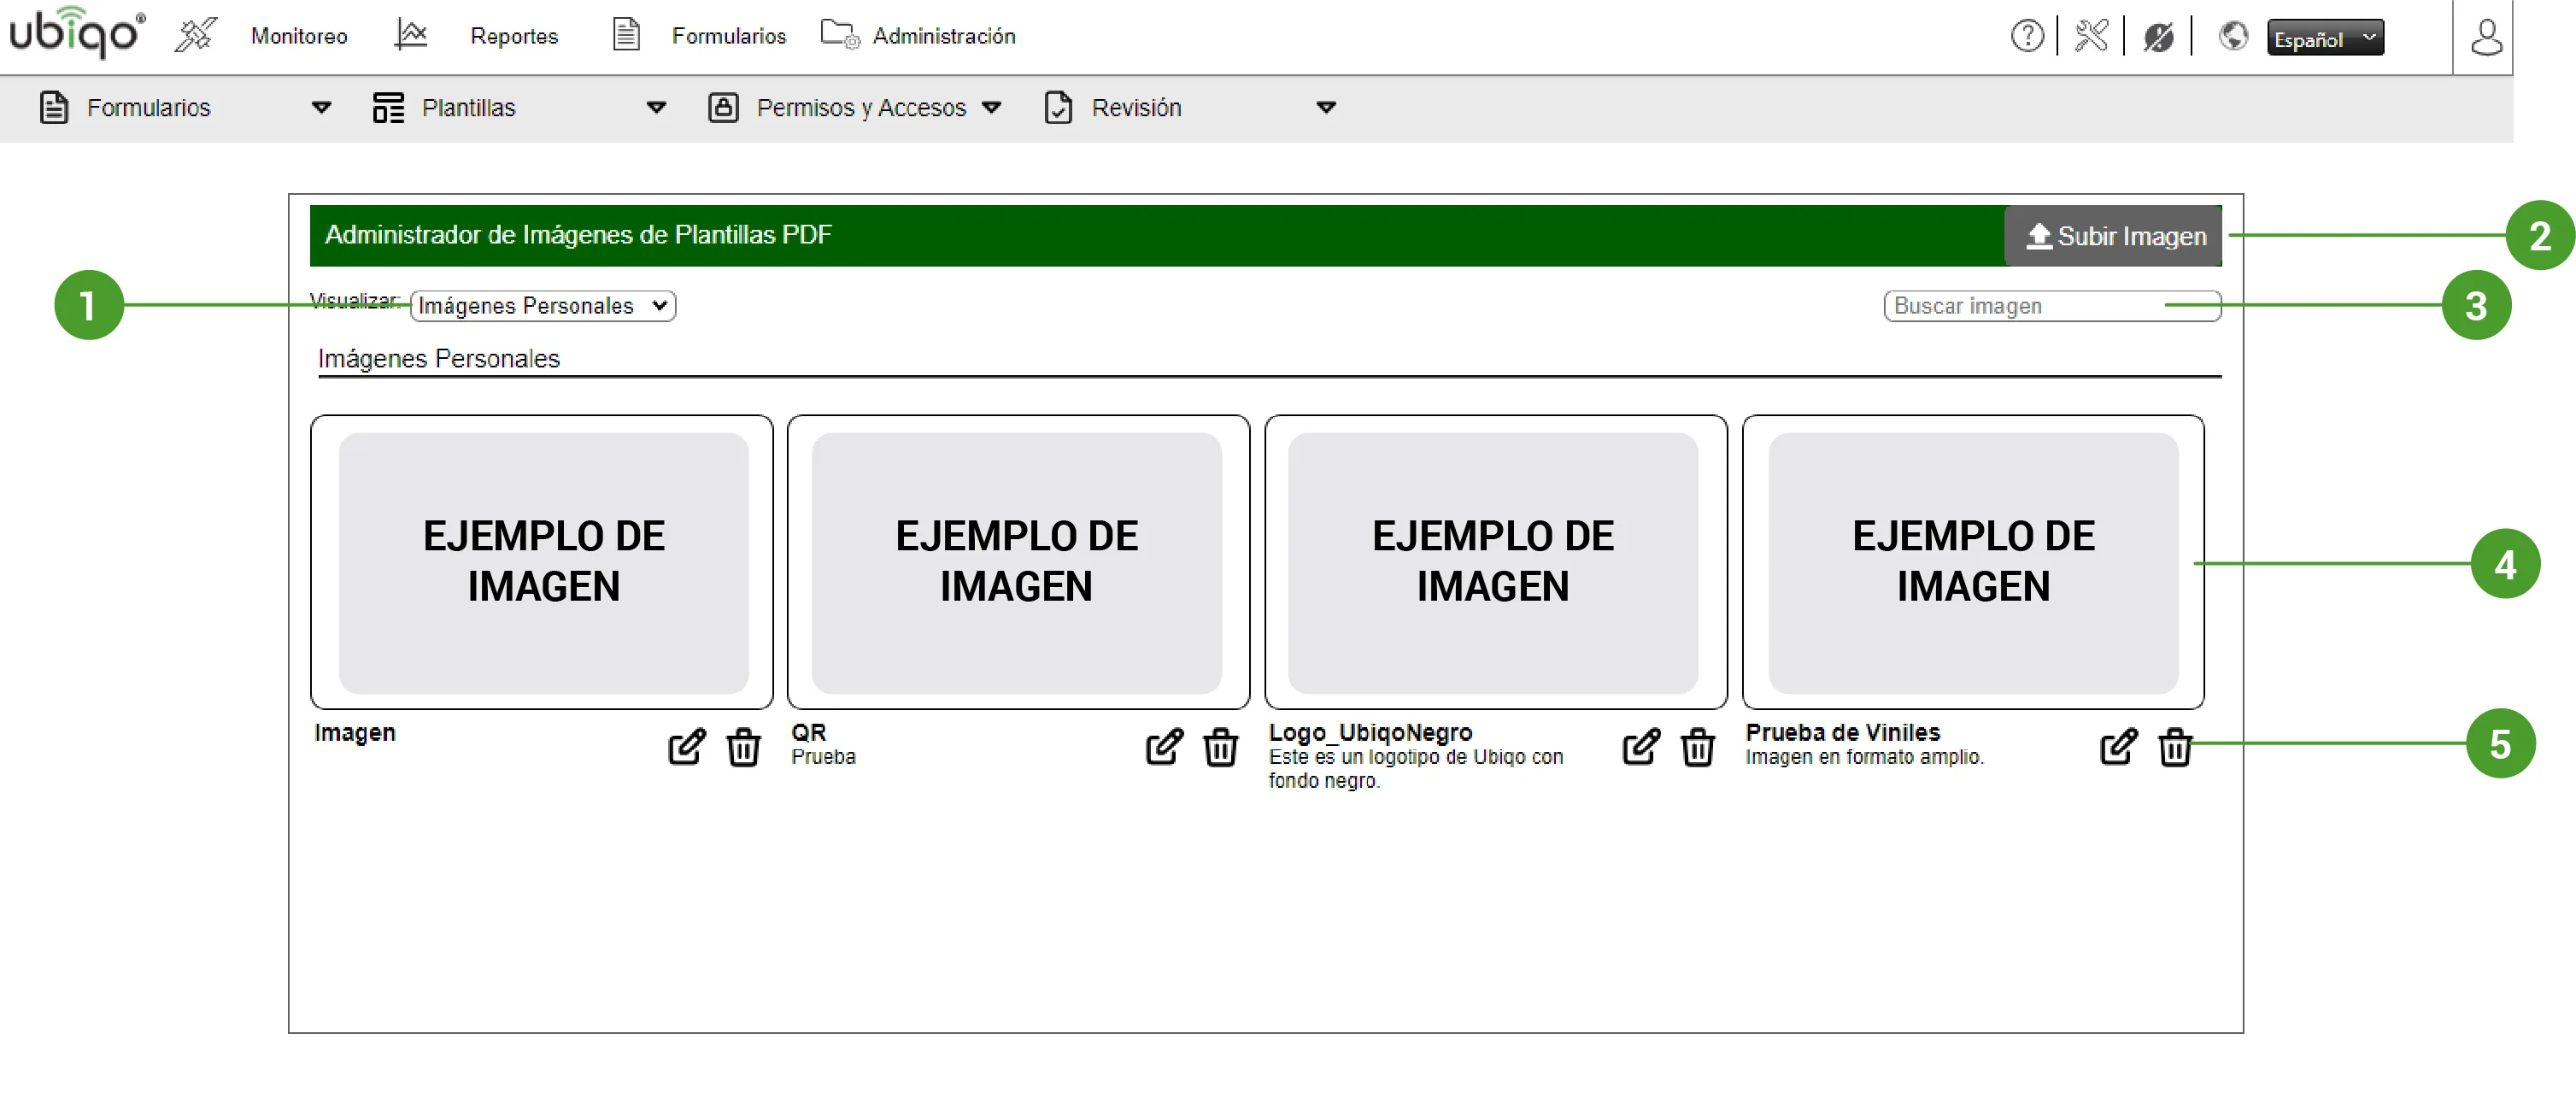Click the Revisión checked document icon
This screenshot has height=1098, width=2576.
click(1058, 107)
